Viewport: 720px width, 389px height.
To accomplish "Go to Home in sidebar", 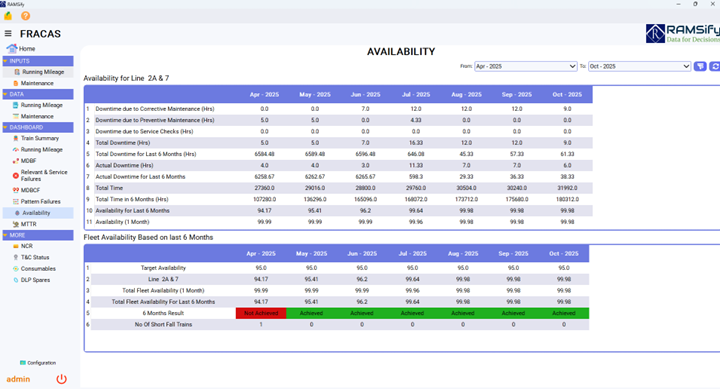I will pyautogui.click(x=21, y=48).
